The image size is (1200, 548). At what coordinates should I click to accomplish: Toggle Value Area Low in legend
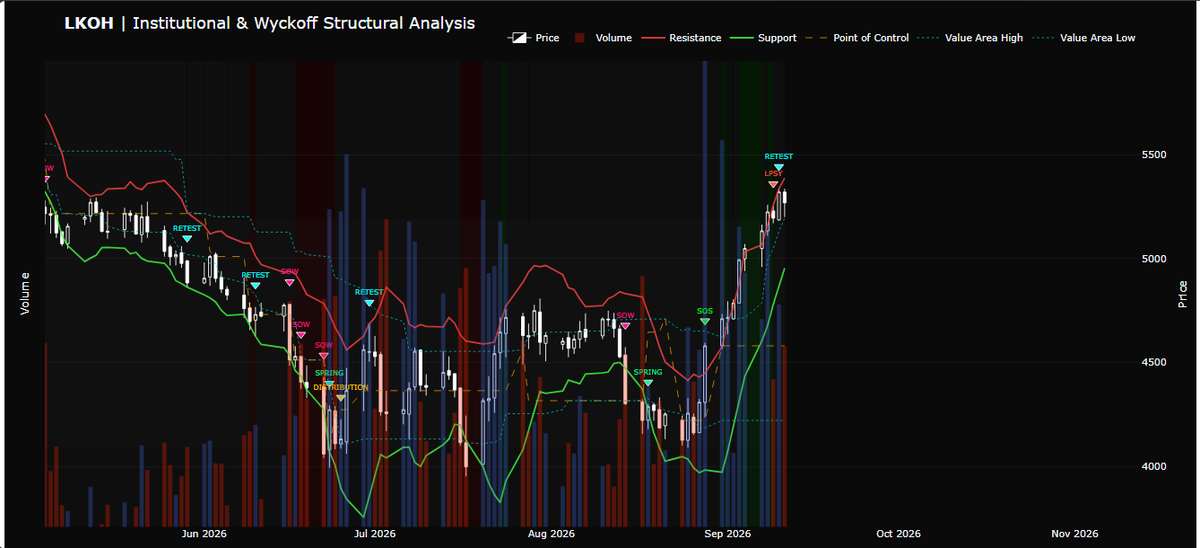(x=1086, y=38)
